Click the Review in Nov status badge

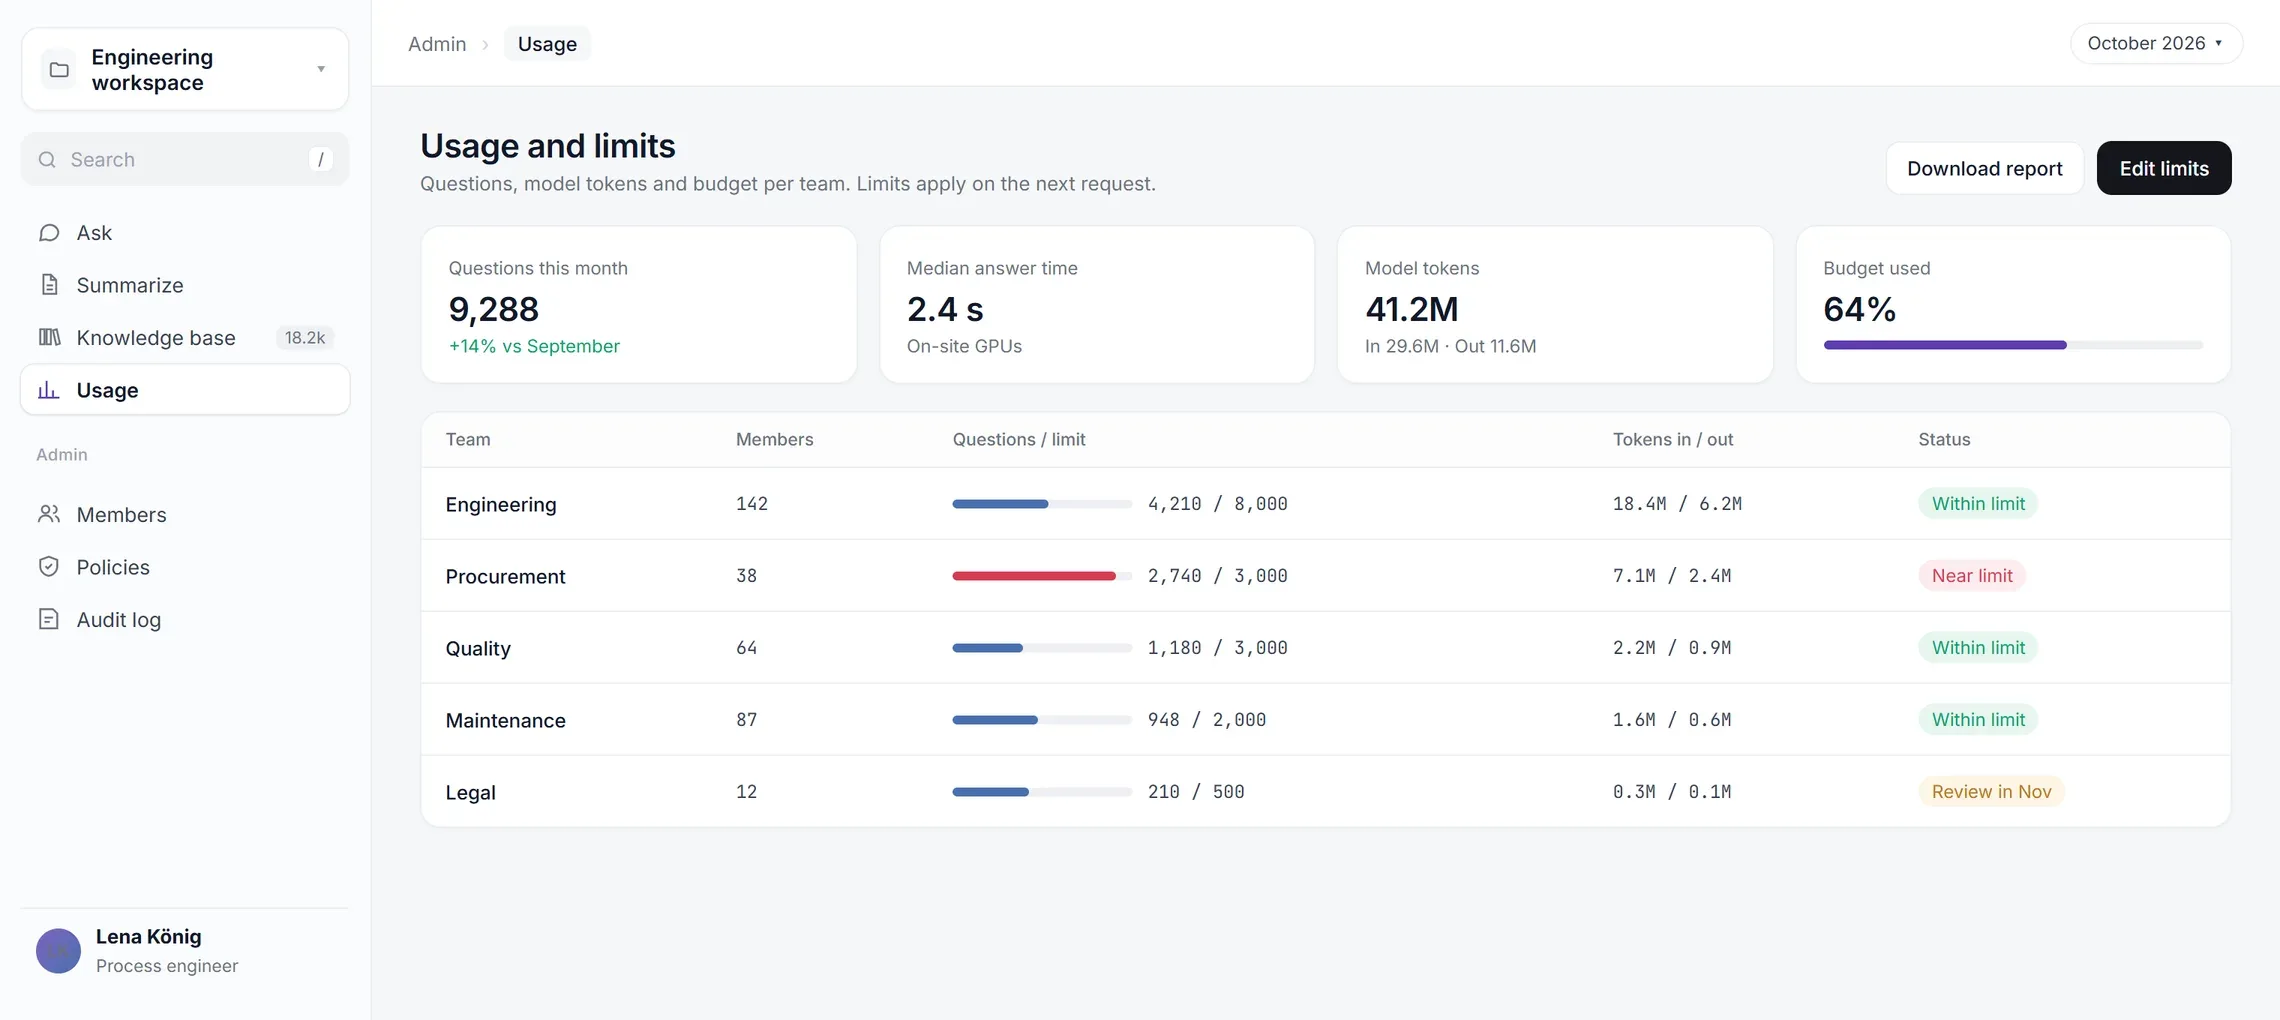[x=1991, y=792]
